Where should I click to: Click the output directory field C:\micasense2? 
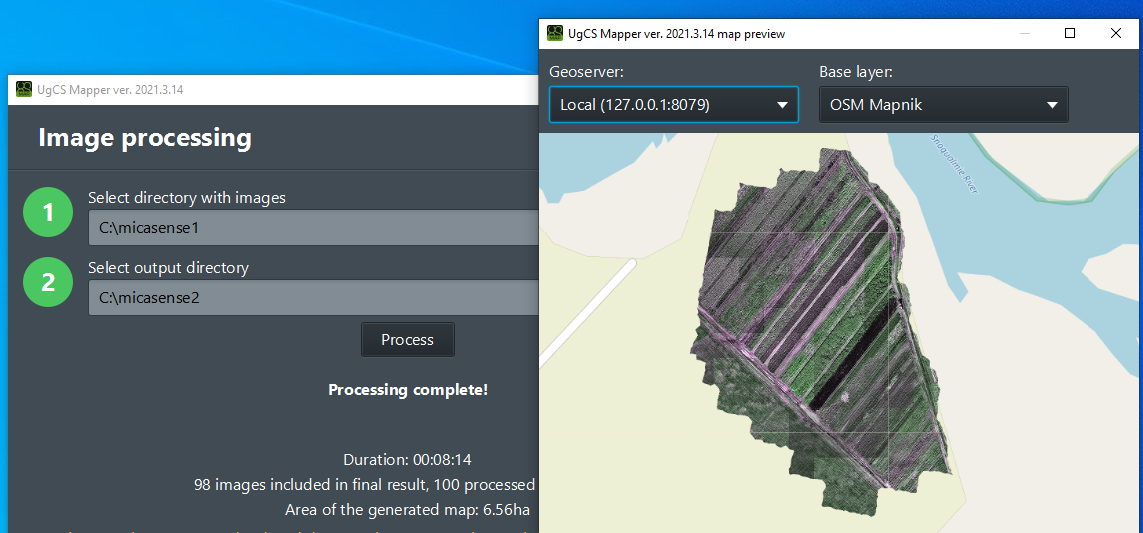[x=313, y=297]
